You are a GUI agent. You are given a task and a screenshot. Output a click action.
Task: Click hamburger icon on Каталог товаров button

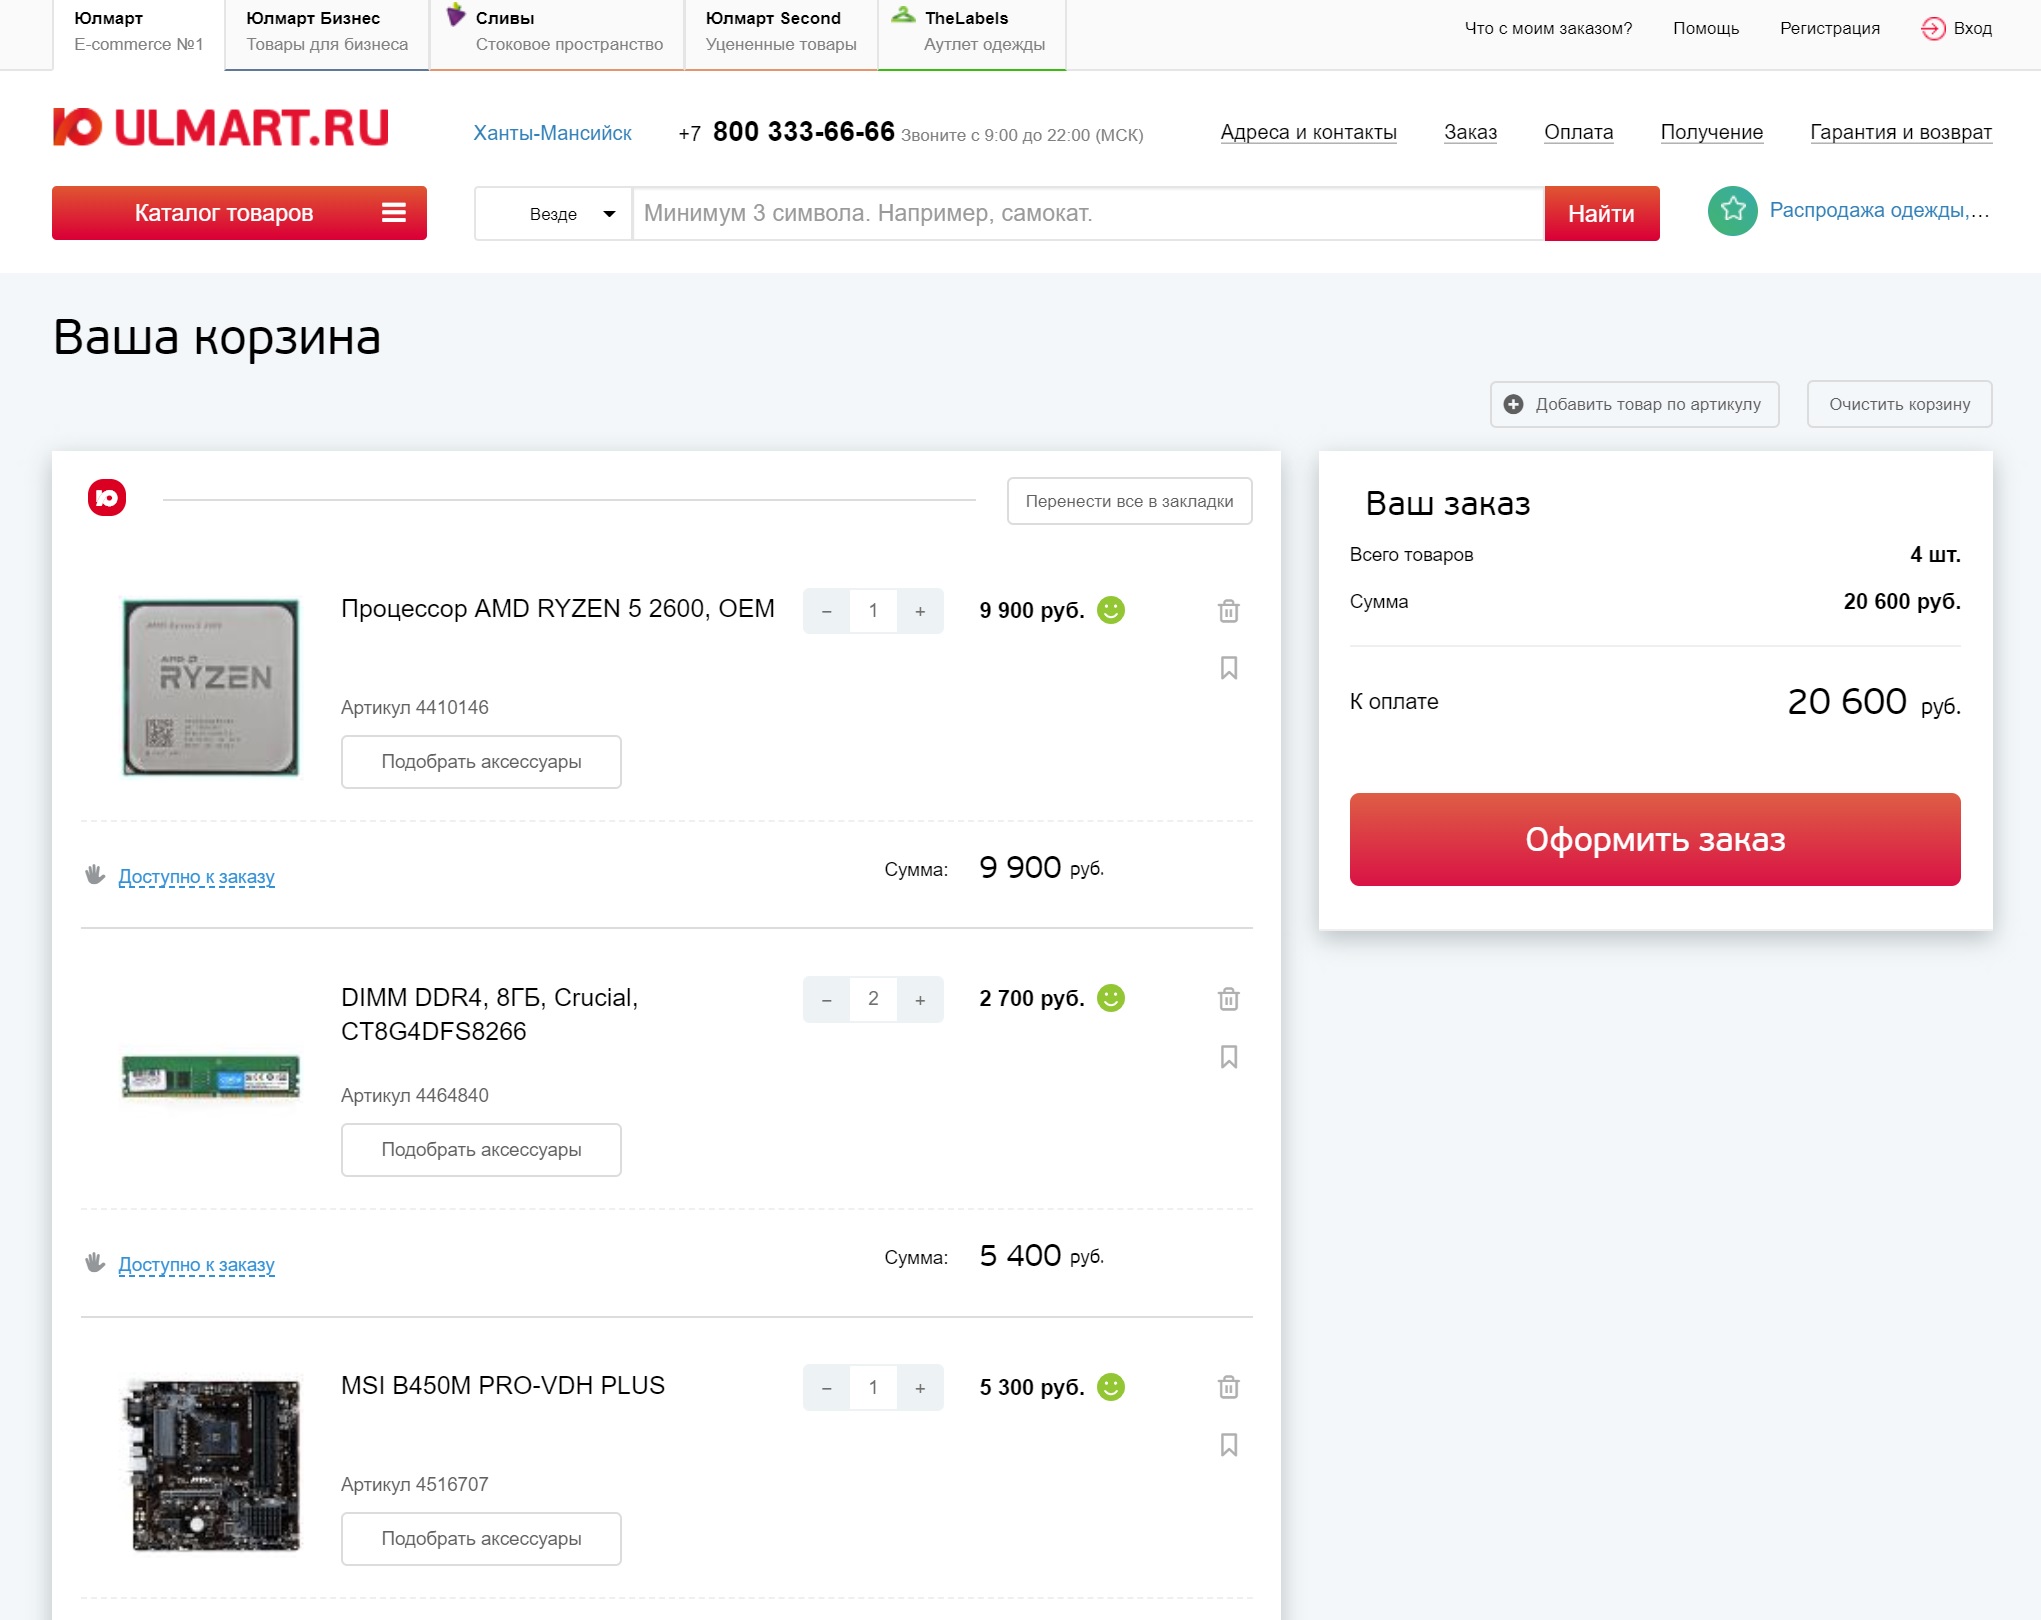point(394,213)
